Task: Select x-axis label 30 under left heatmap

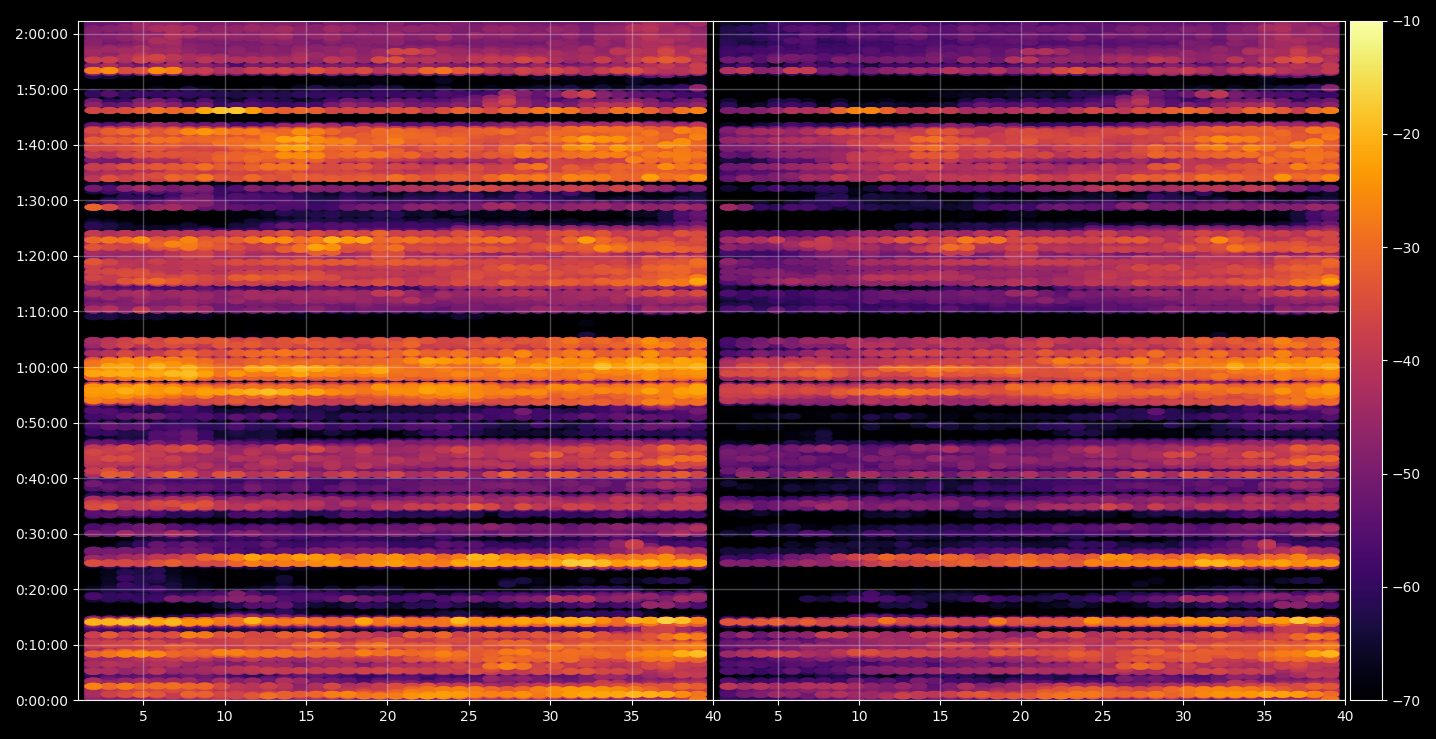Action: [550, 716]
